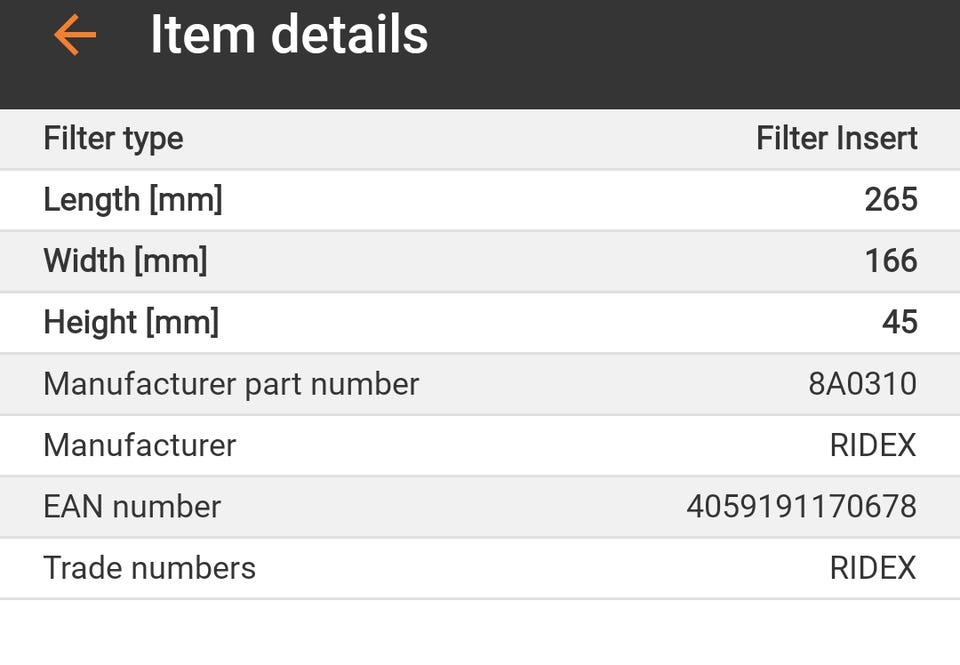Image resolution: width=960 pixels, height=665 pixels.
Task: Select the 'Length [mm]' label
Action: point(132,200)
